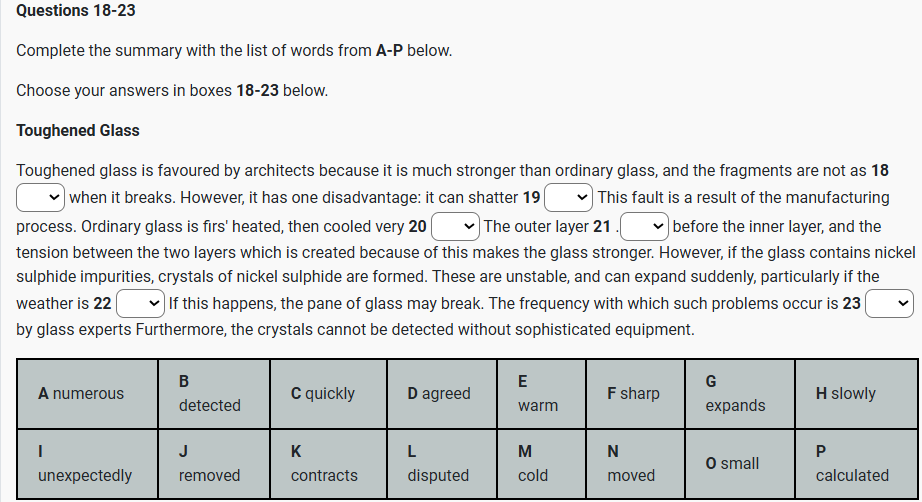Screen dimensions: 922x502
Task: Click the 'L disputed' option cell
Action: (x=441, y=464)
